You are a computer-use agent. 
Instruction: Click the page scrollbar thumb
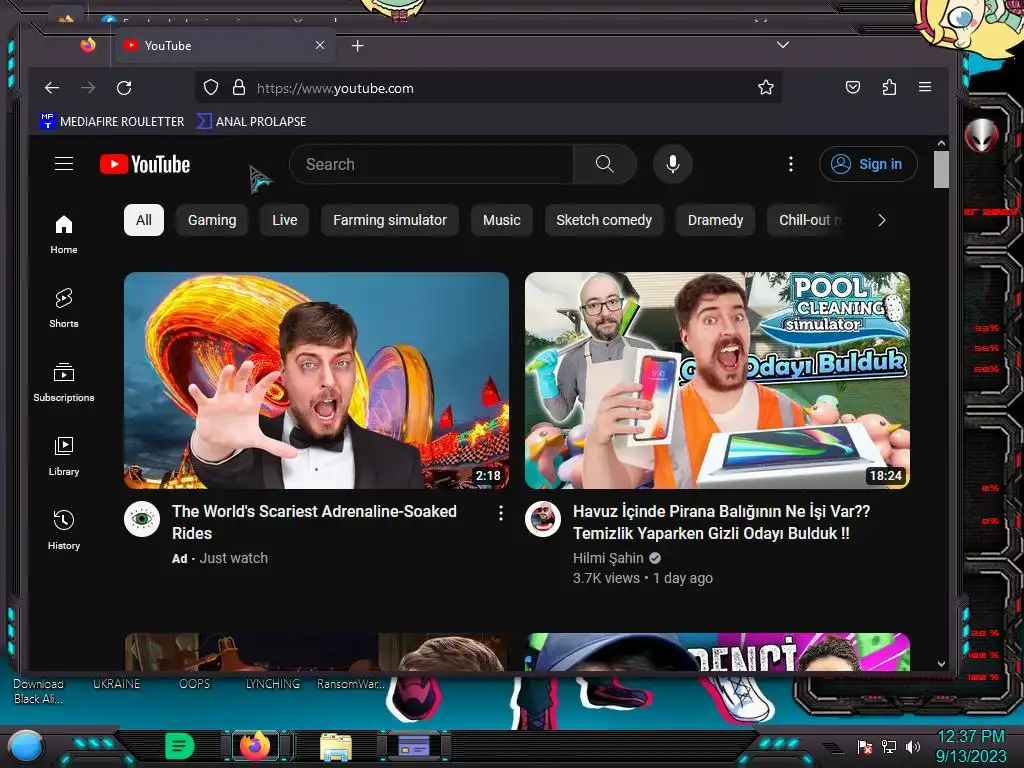(941, 169)
